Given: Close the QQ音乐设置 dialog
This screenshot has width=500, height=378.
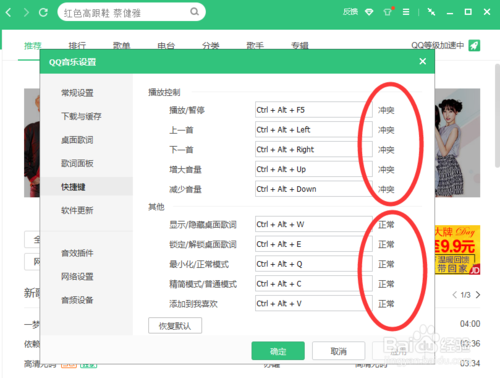Looking at the screenshot, I should pyautogui.click(x=423, y=61).
